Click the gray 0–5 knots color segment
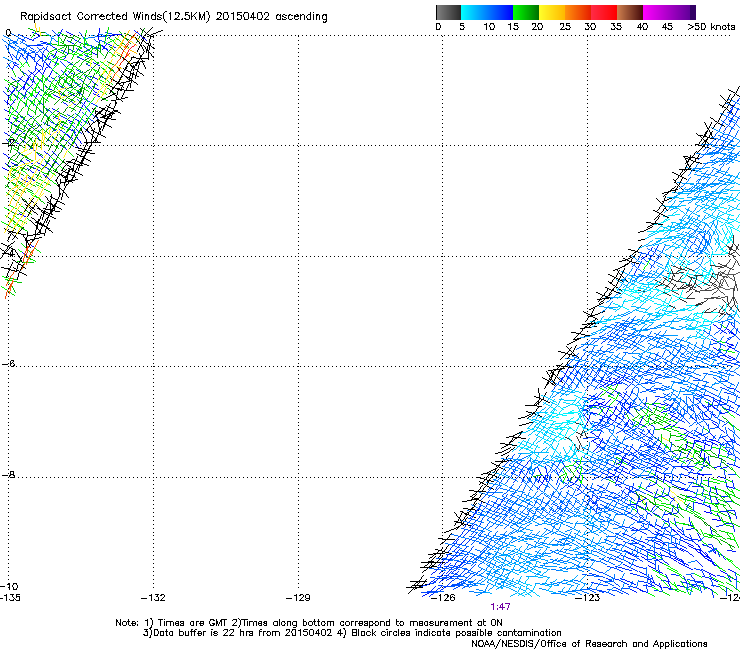 point(448,12)
